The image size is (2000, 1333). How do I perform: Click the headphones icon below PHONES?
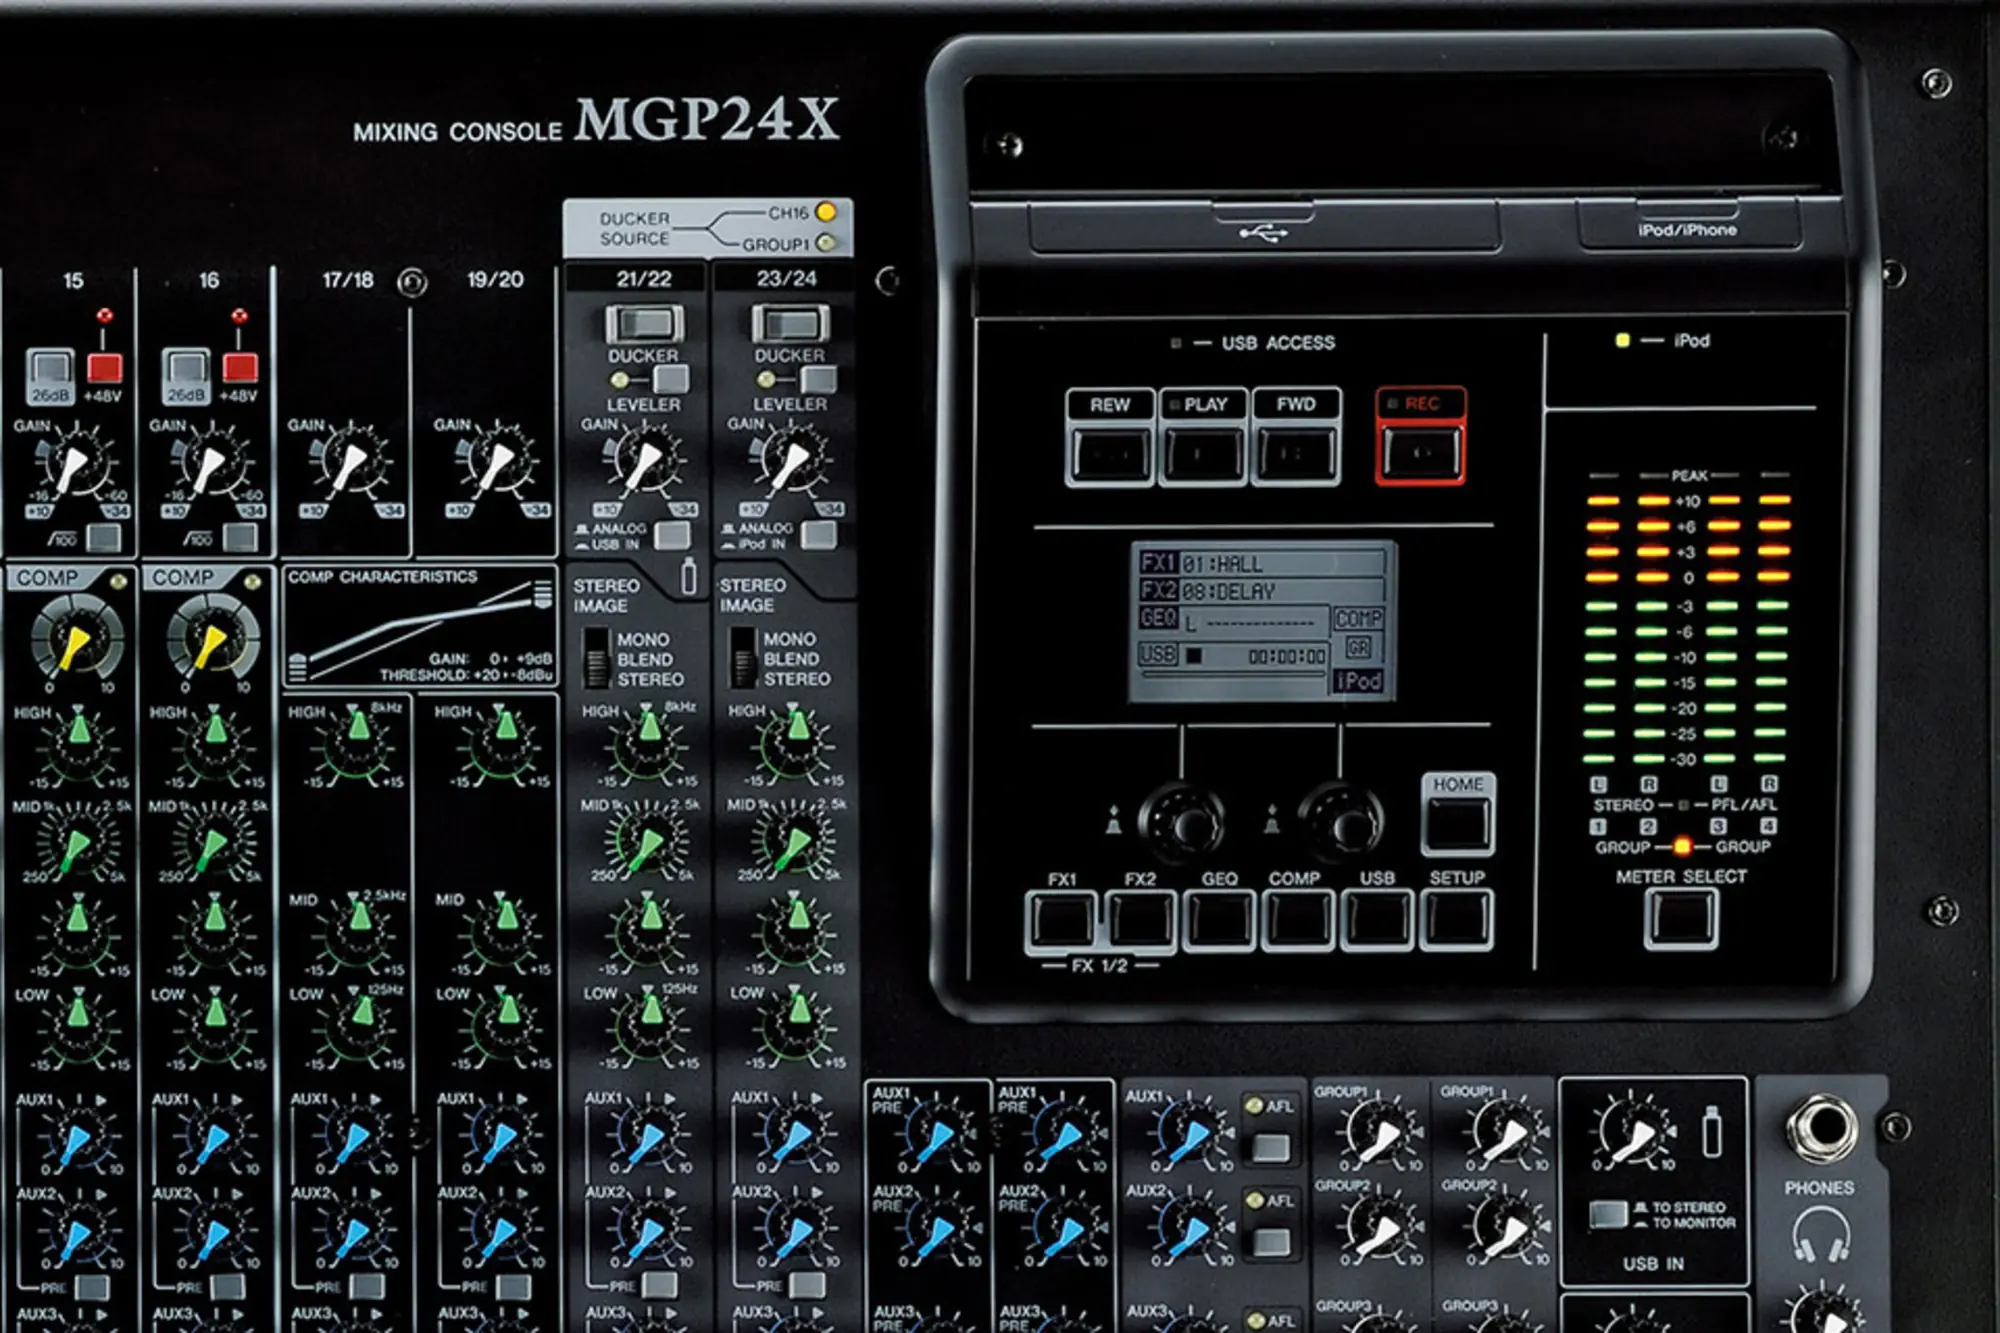pos(1821,1234)
